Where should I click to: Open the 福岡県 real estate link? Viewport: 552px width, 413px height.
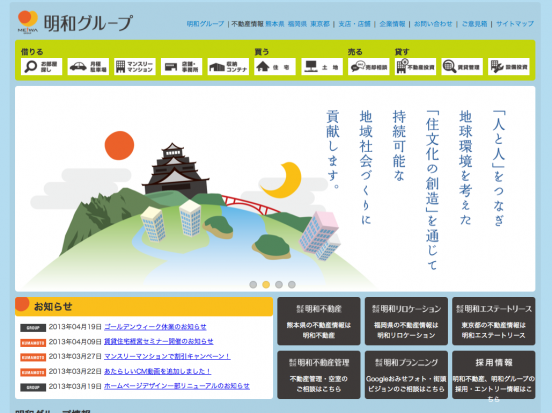click(x=297, y=24)
